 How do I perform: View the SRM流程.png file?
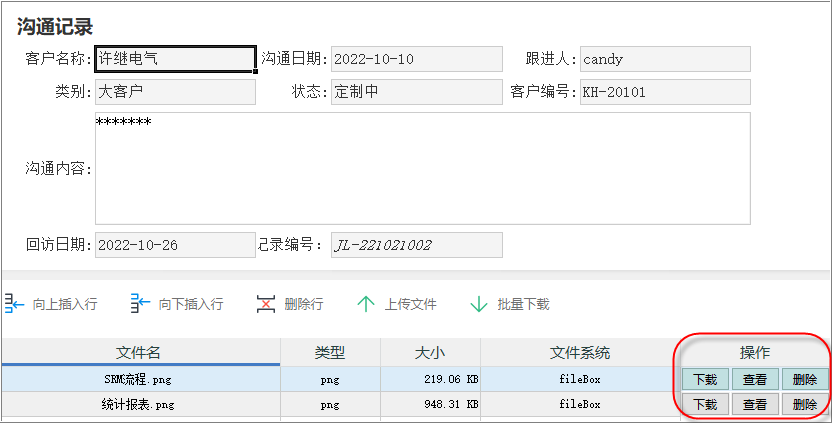click(x=755, y=379)
